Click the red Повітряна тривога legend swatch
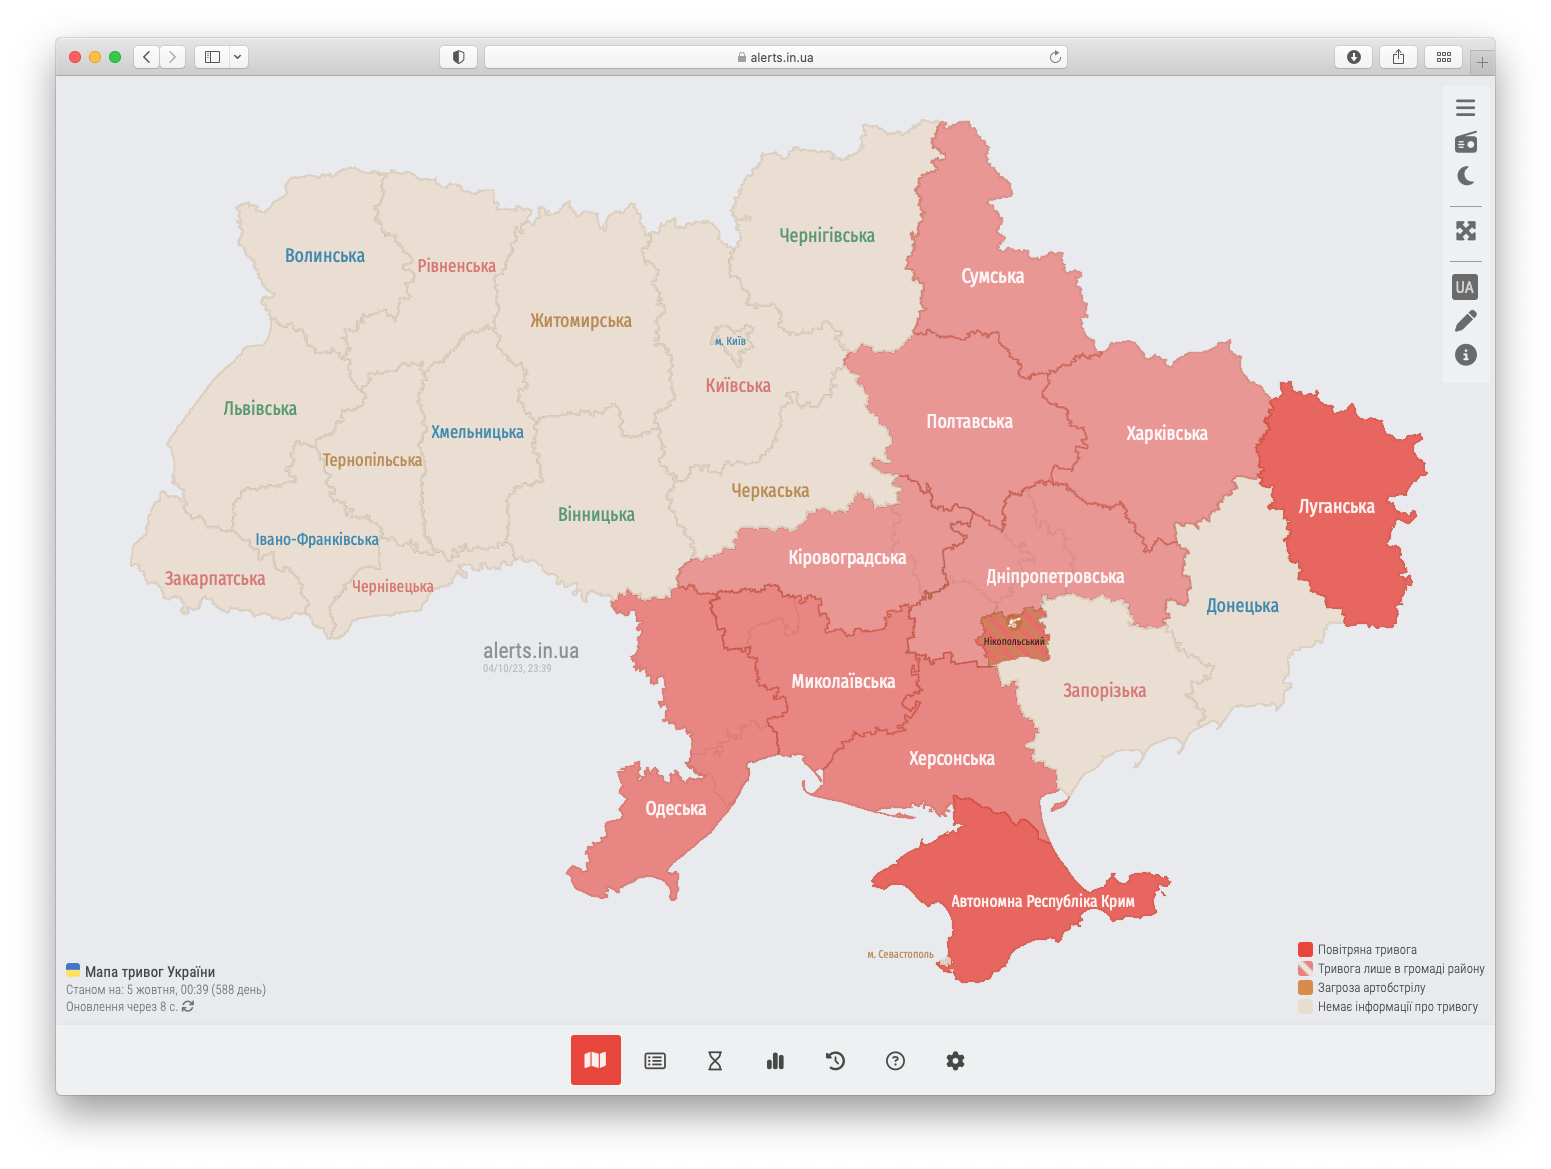1551x1169 pixels. pos(1305,950)
